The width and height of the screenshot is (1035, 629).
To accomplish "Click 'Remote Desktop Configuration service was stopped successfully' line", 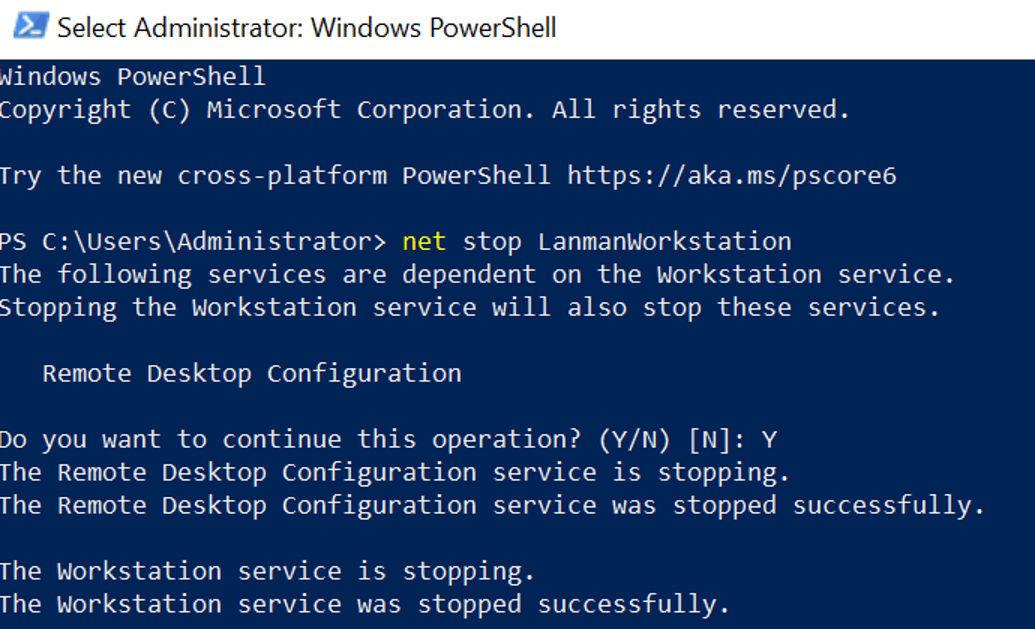I will (x=492, y=506).
